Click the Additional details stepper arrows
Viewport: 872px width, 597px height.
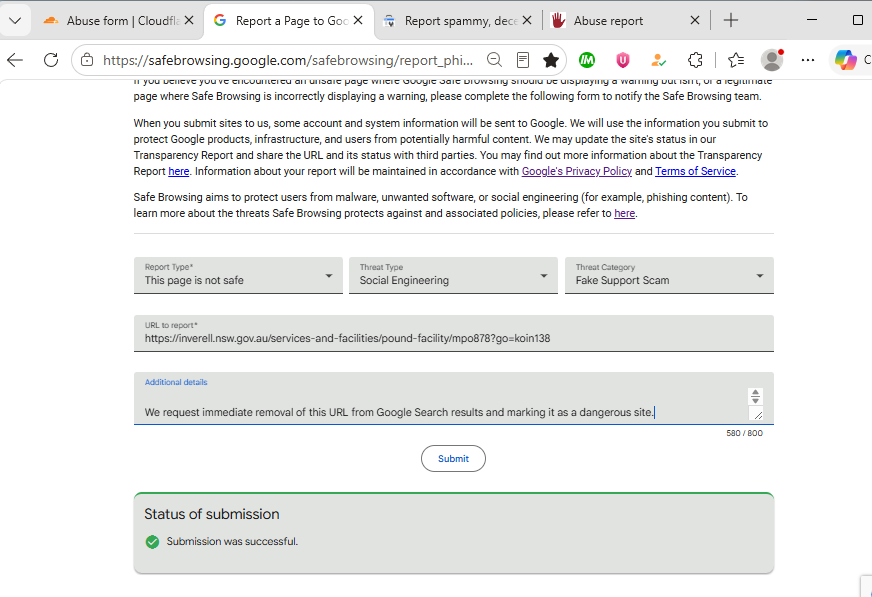[x=755, y=396]
